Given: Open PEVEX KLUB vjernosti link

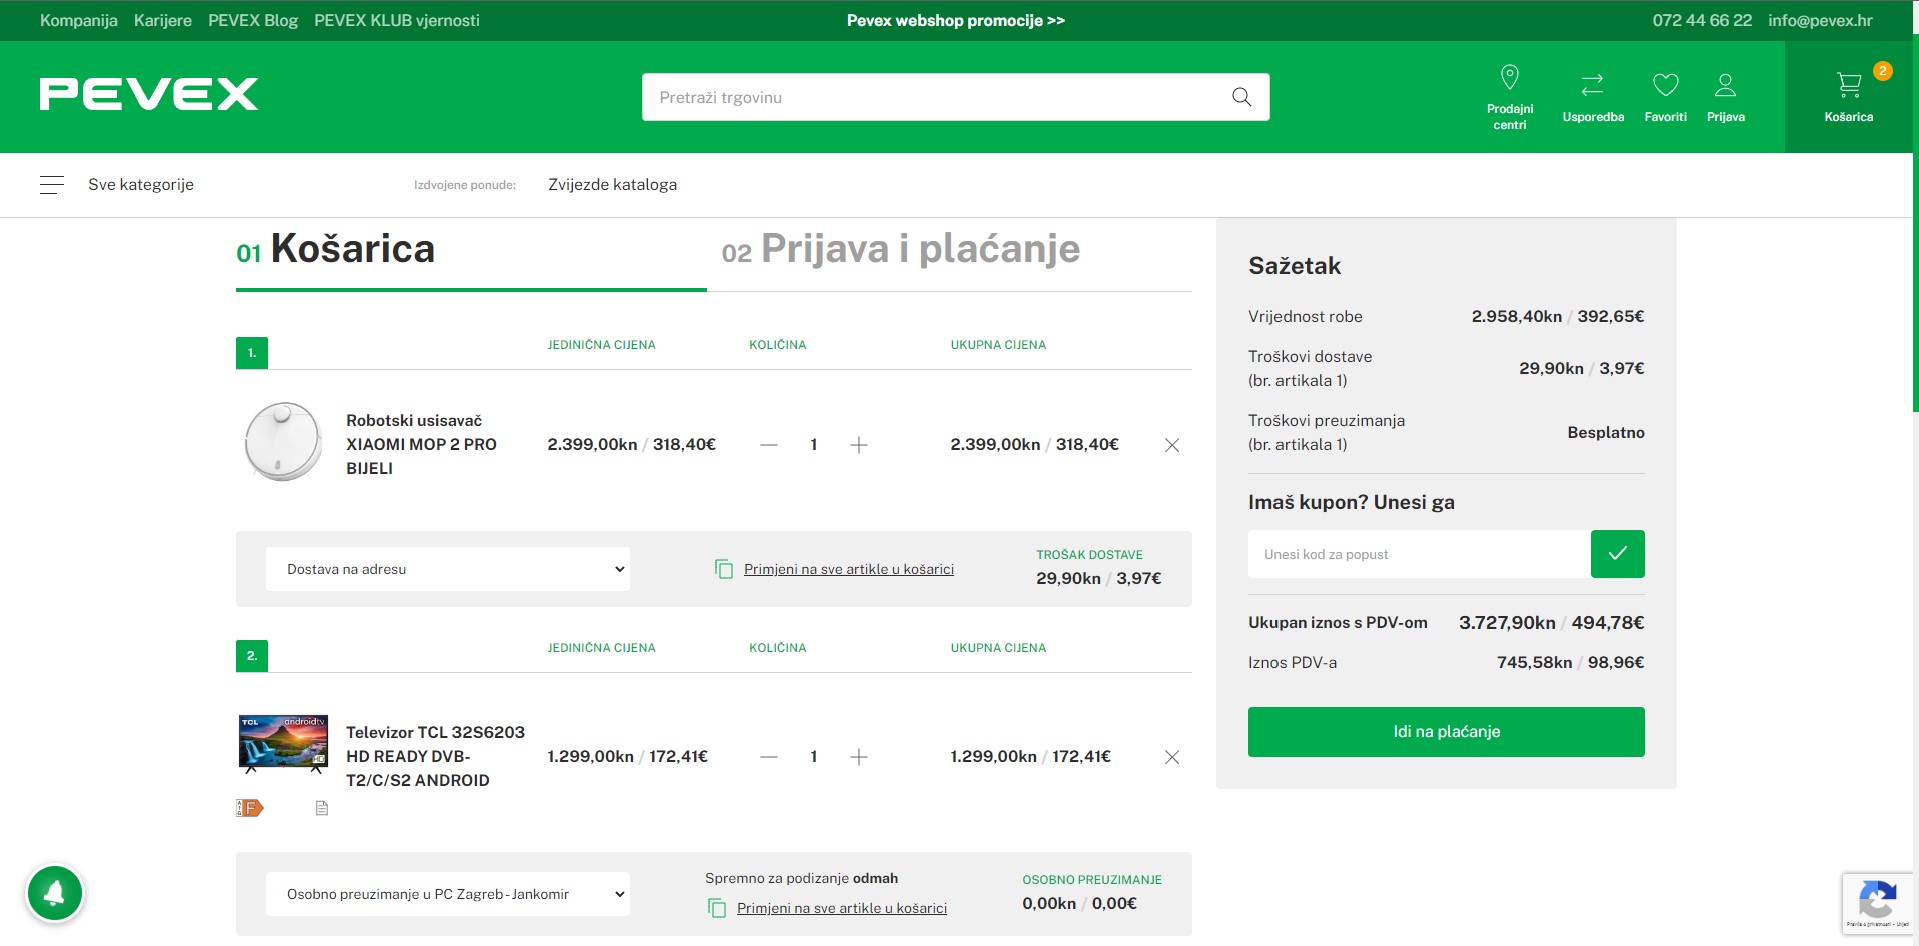Looking at the screenshot, I should [396, 20].
